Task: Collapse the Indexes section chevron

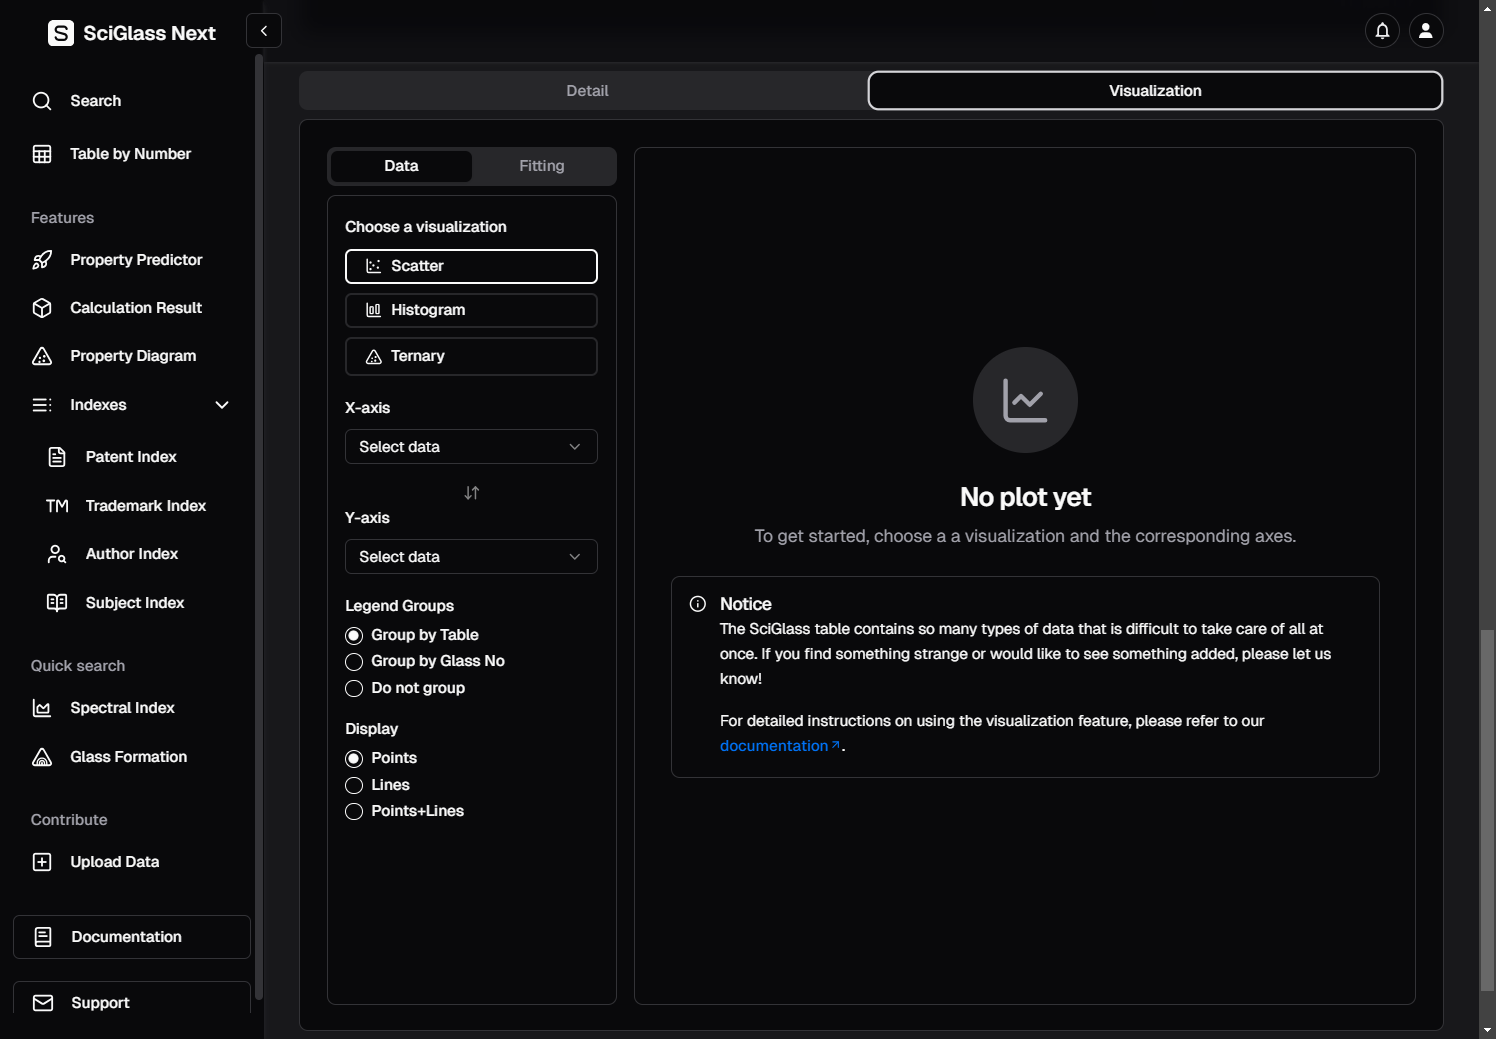Action: point(222,405)
